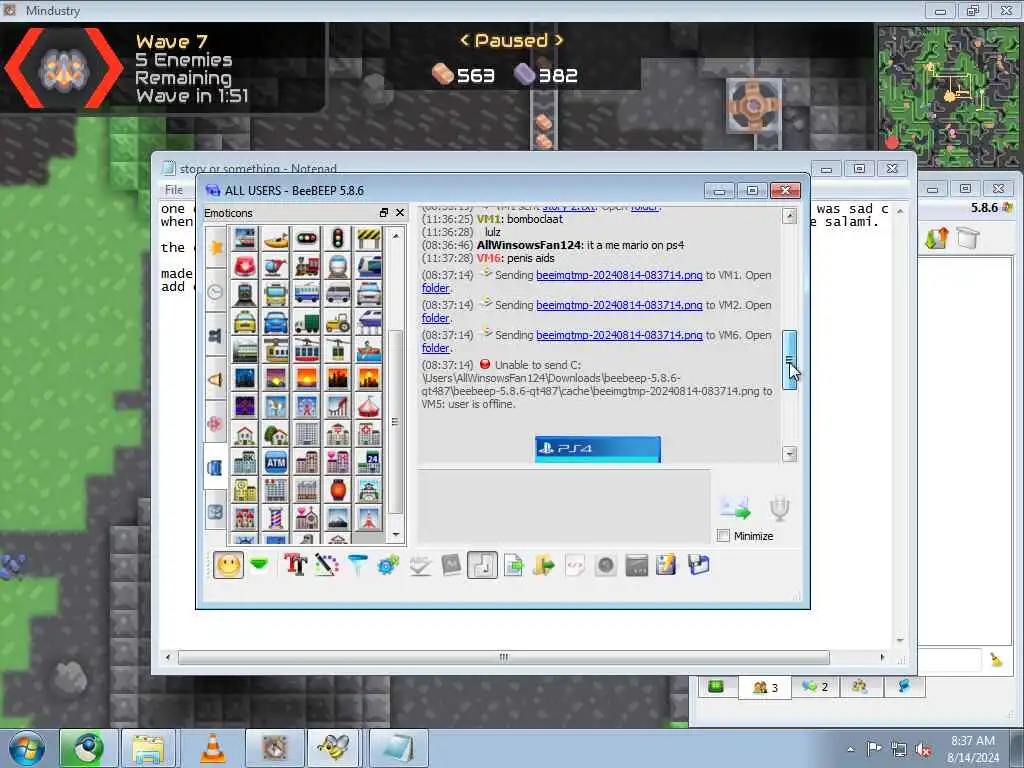Open the Windows Start menu
Viewport: 1024px width, 768px height.
[26, 748]
